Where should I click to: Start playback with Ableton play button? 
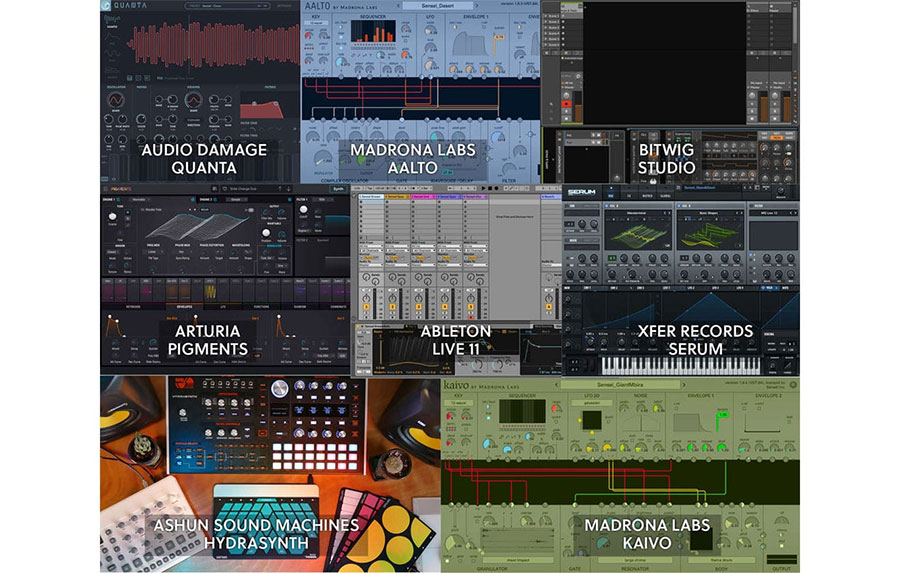click(x=484, y=188)
